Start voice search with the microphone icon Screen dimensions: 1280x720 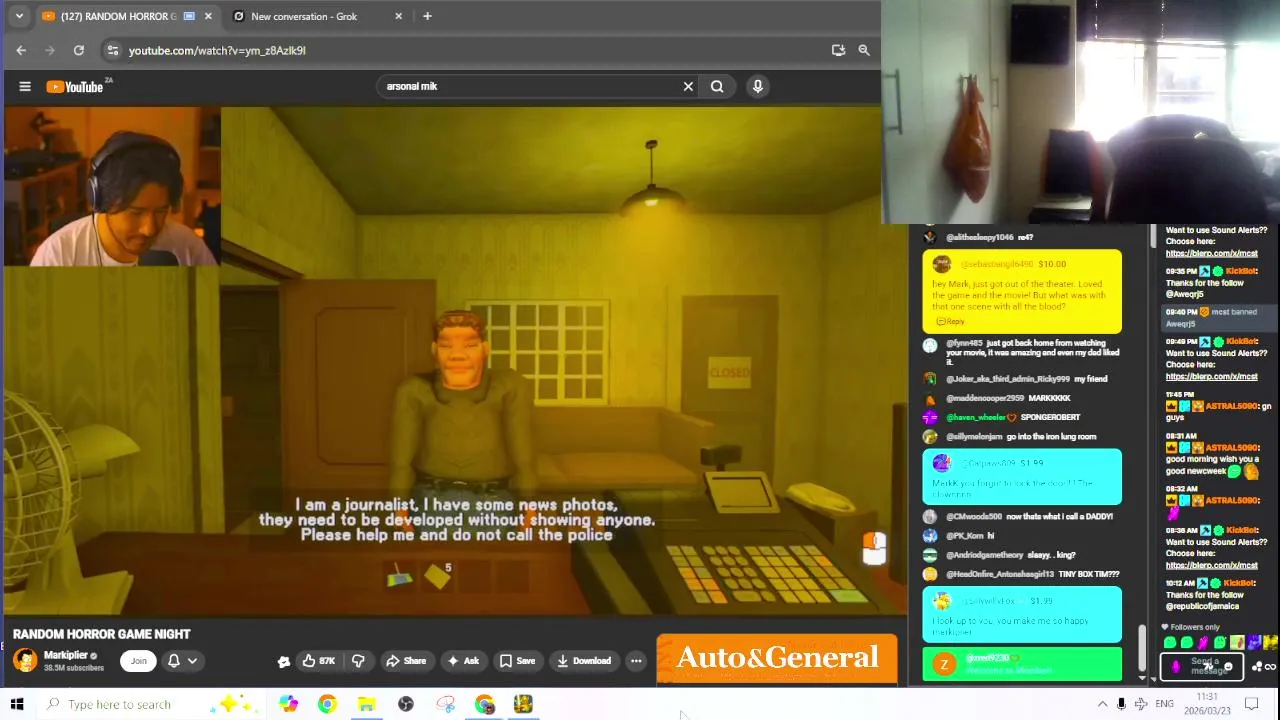pos(758,86)
